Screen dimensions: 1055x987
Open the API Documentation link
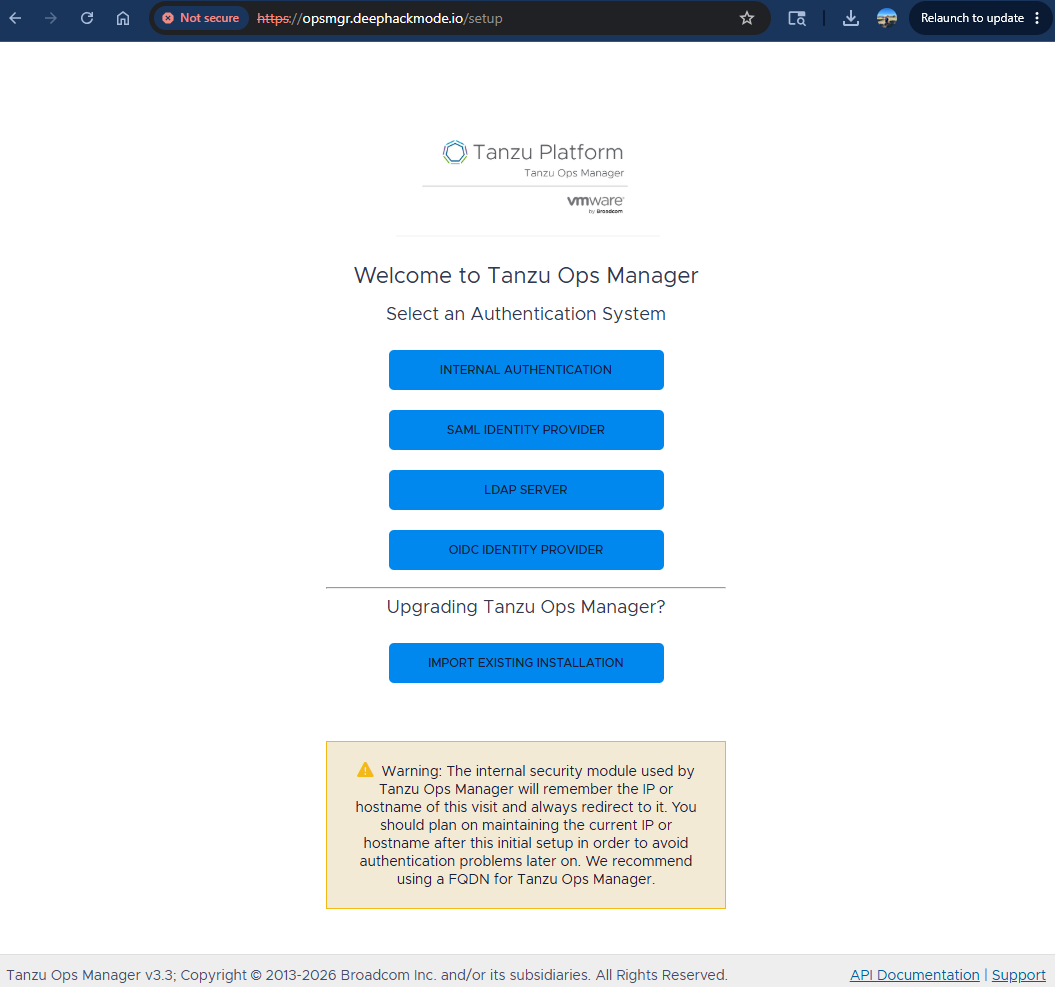pyautogui.click(x=914, y=975)
